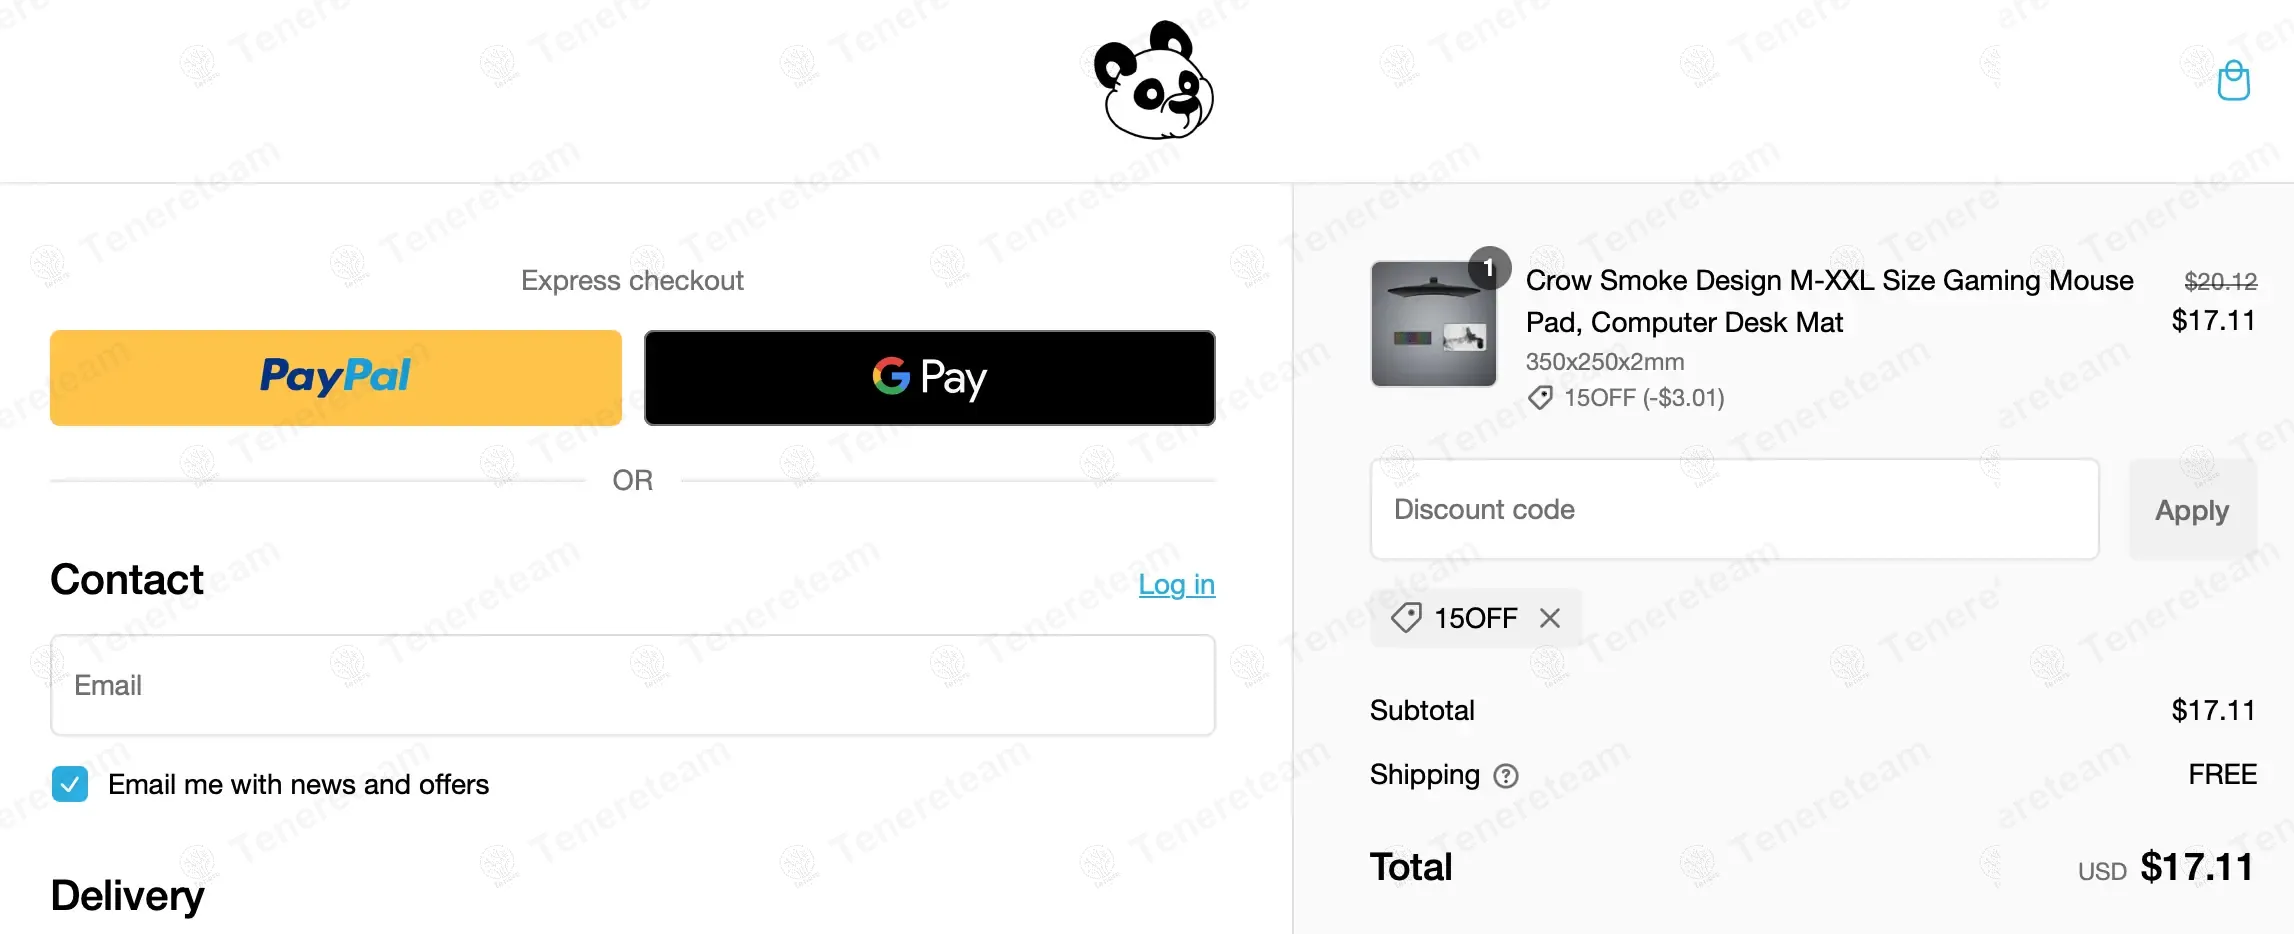Image resolution: width=2294 pixels, height=934 pixels.
Task: Click the quantity badge on product image
Action: tap(1489, 268)
